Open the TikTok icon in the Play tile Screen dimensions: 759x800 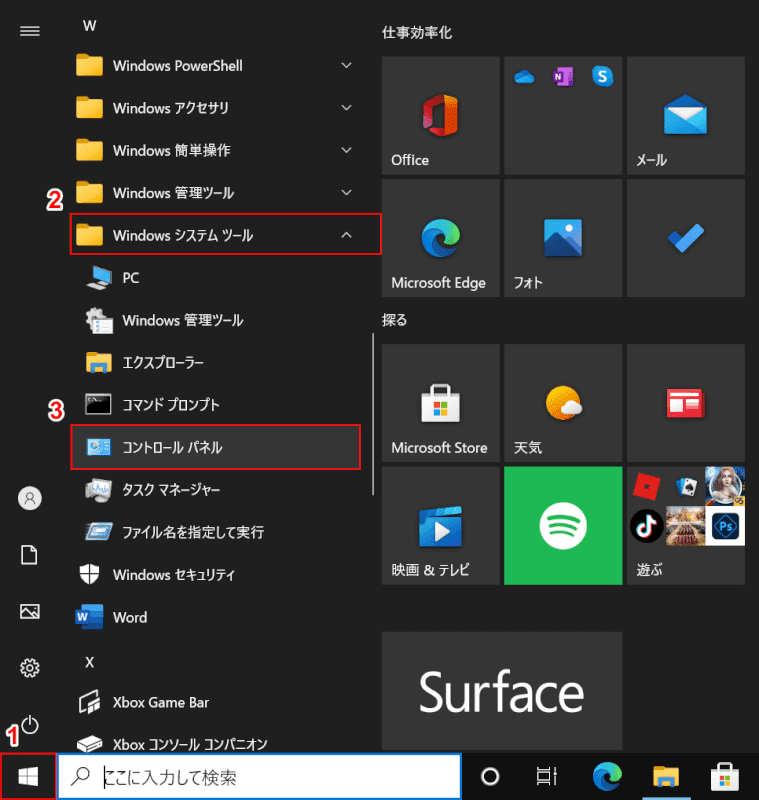pos(647,526)
